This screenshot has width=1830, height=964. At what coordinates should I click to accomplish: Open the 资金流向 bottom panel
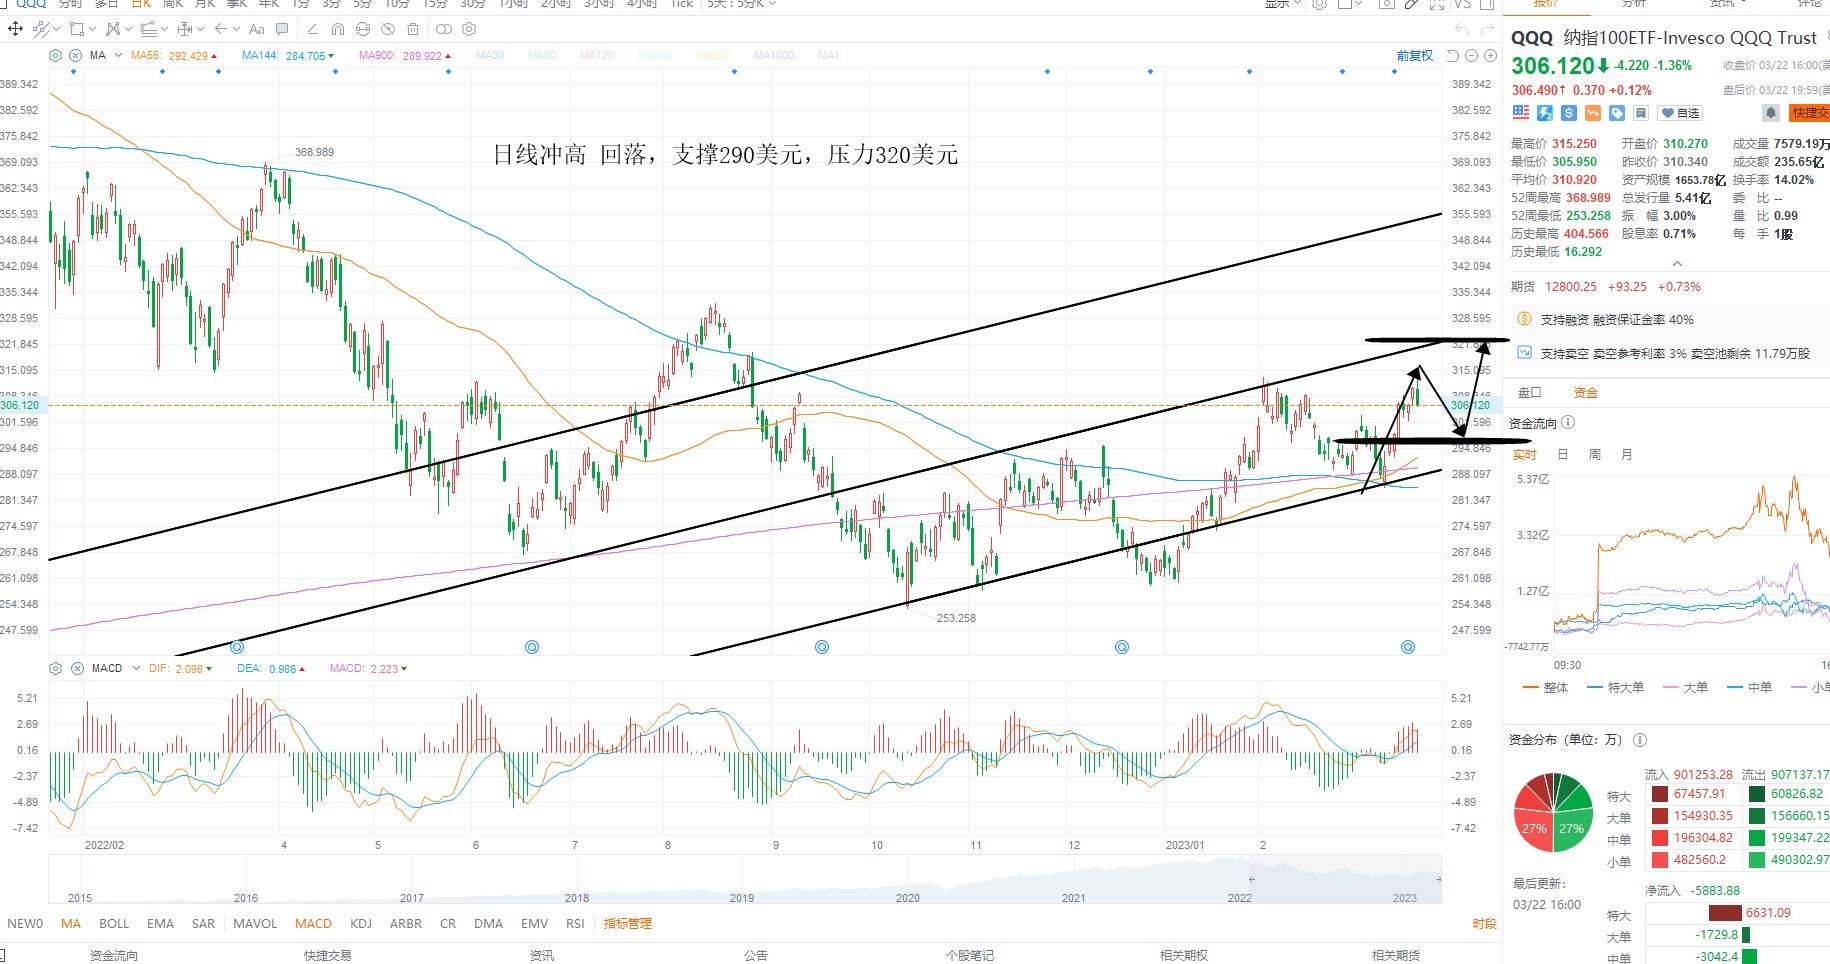(114, 956)
